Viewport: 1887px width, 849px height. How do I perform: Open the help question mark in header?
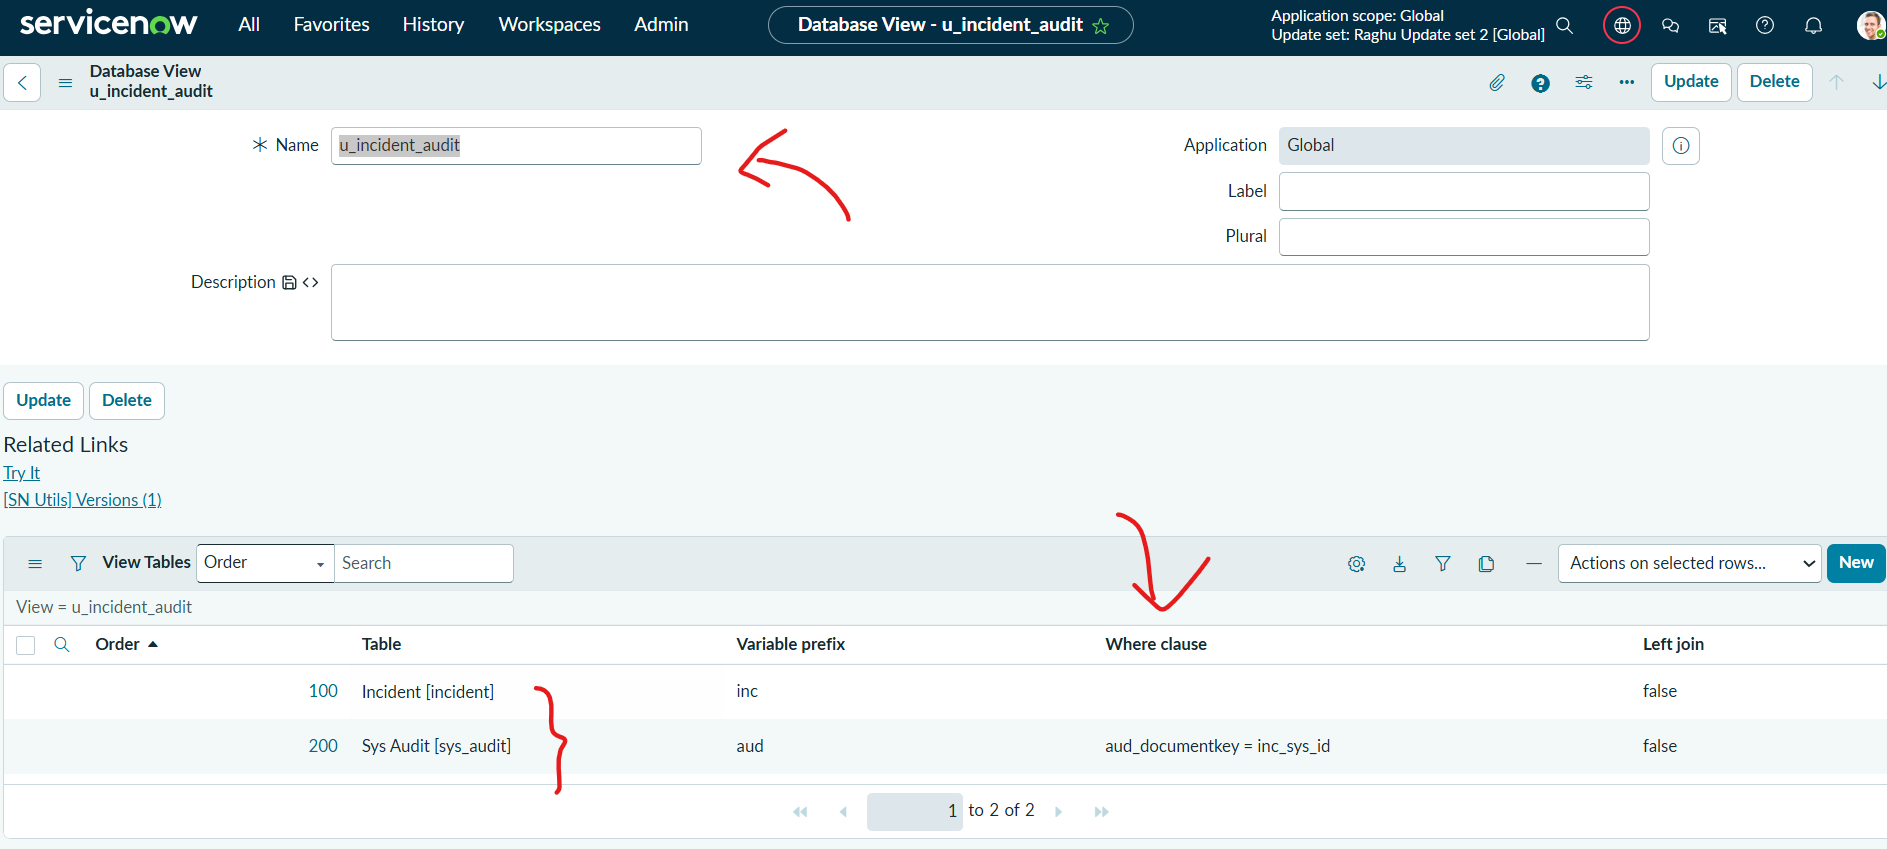[x=1765, y=26]
